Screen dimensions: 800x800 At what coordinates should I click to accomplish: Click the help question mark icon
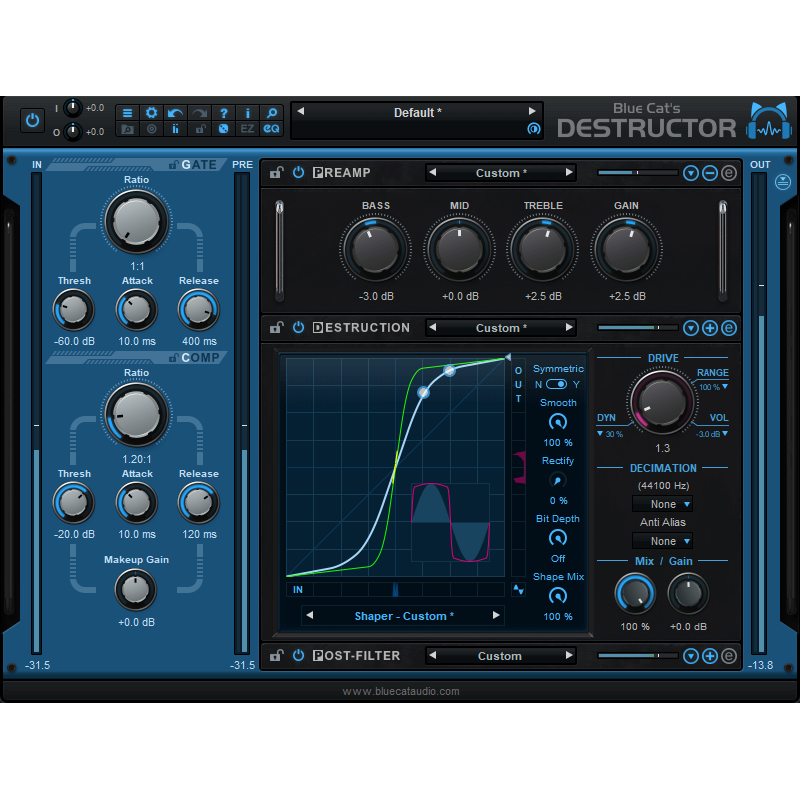(224, 112)
